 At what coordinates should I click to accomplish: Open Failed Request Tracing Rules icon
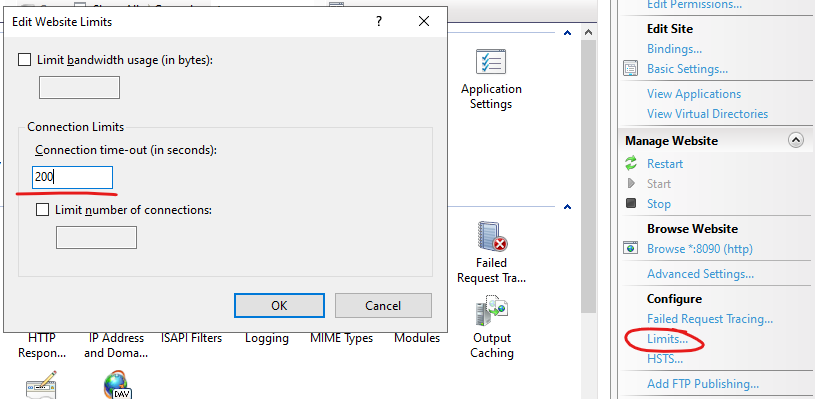492,237
